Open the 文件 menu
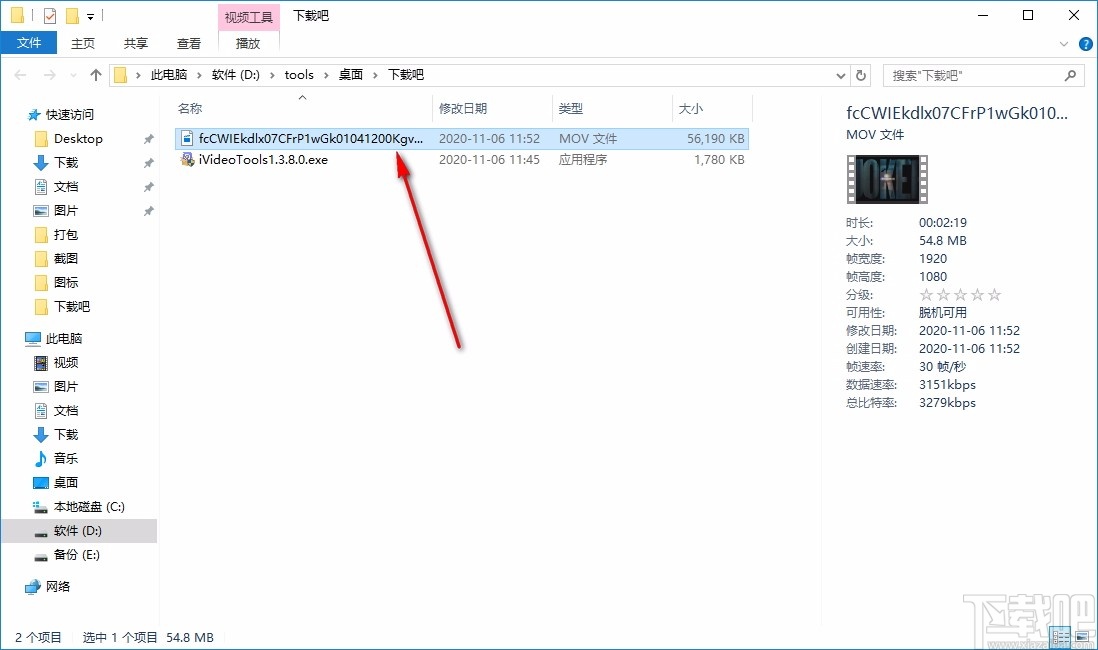1098x650 pixels. (29, 43)
